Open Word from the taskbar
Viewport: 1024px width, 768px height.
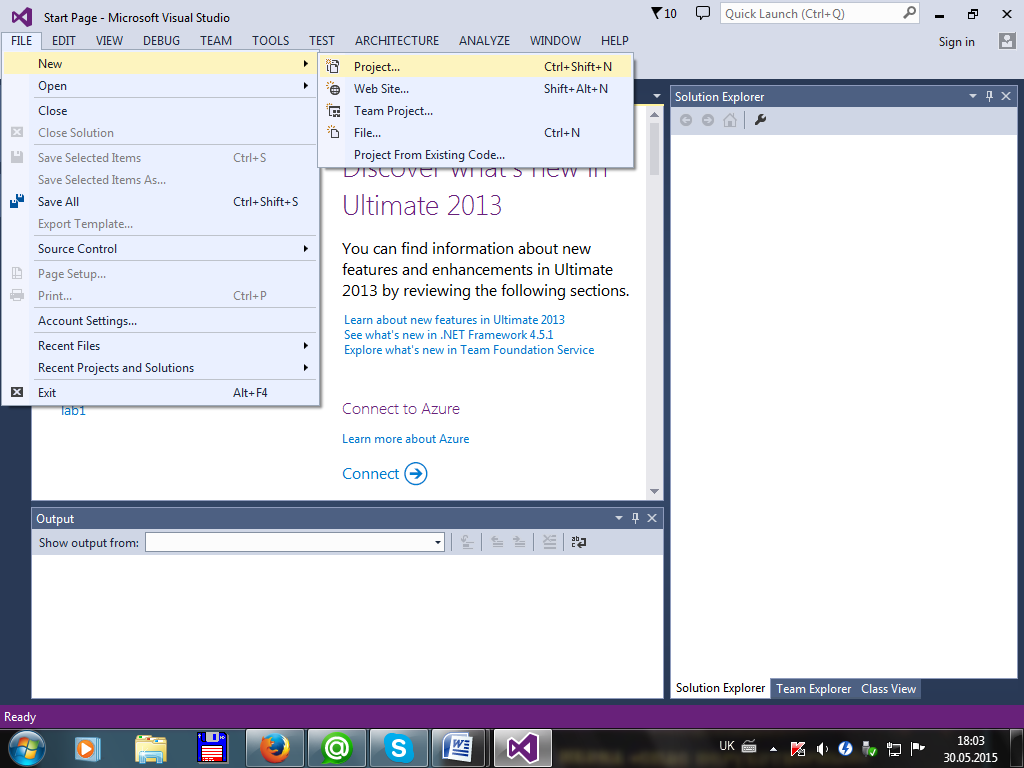460,748
